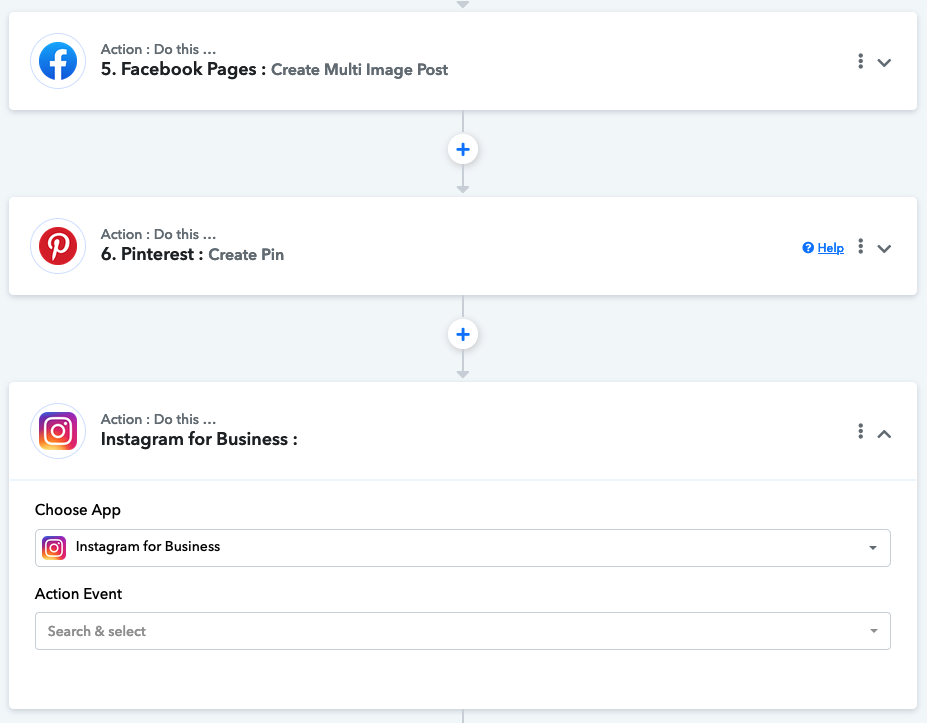This screenshot has height=723, width=927.
Task: Click the Pinterest logo icon
Action: click(x=58, y=246)
